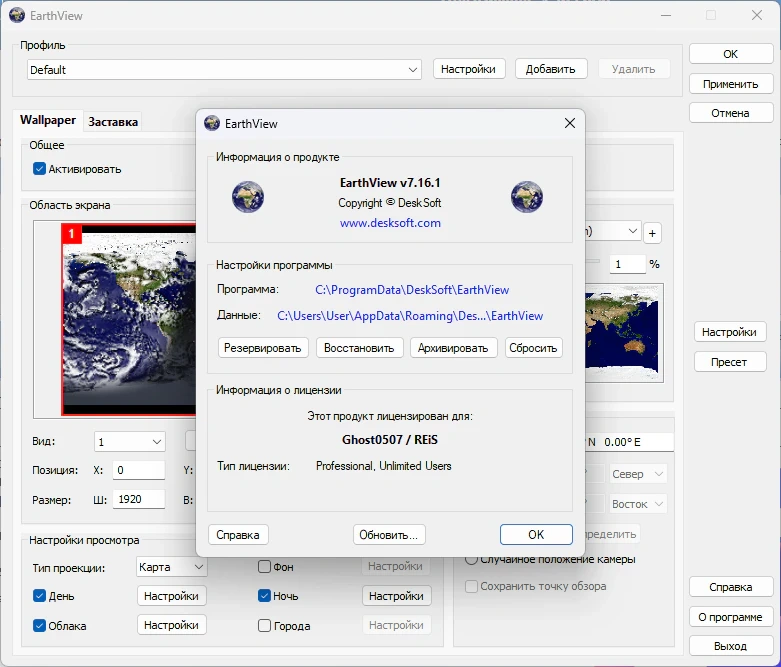
Task: Click the Пресет button
Action: (x=730, y=362)
